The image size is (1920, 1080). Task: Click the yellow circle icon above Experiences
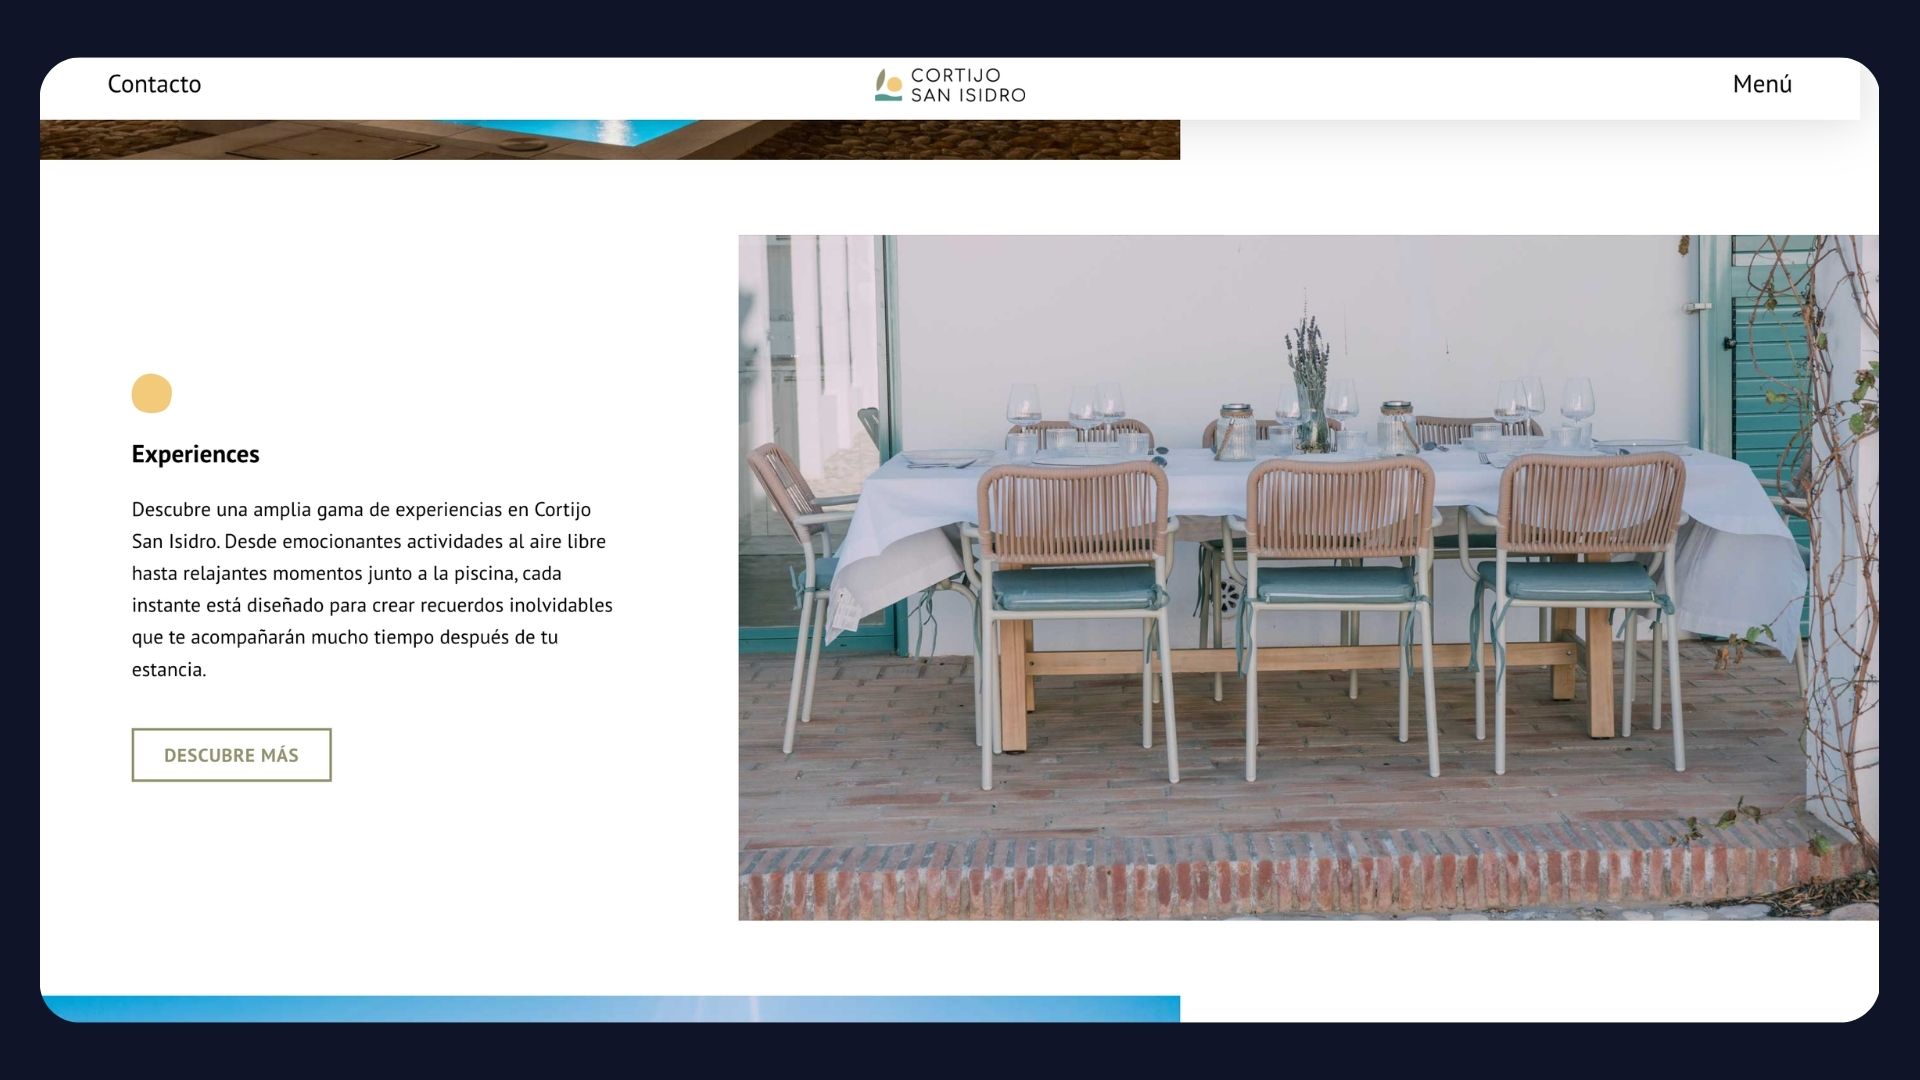(x=152, y=393)
